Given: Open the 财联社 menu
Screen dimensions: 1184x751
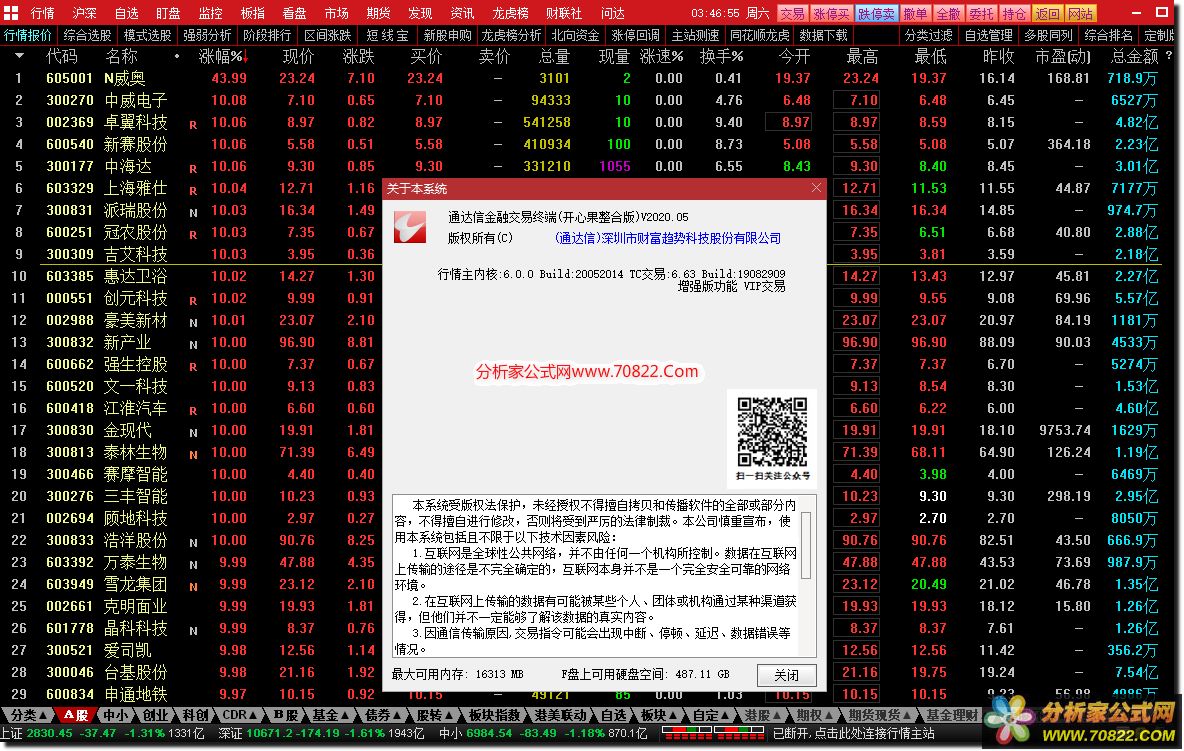Looking at the screenshot, I should [x=563, y=13].
